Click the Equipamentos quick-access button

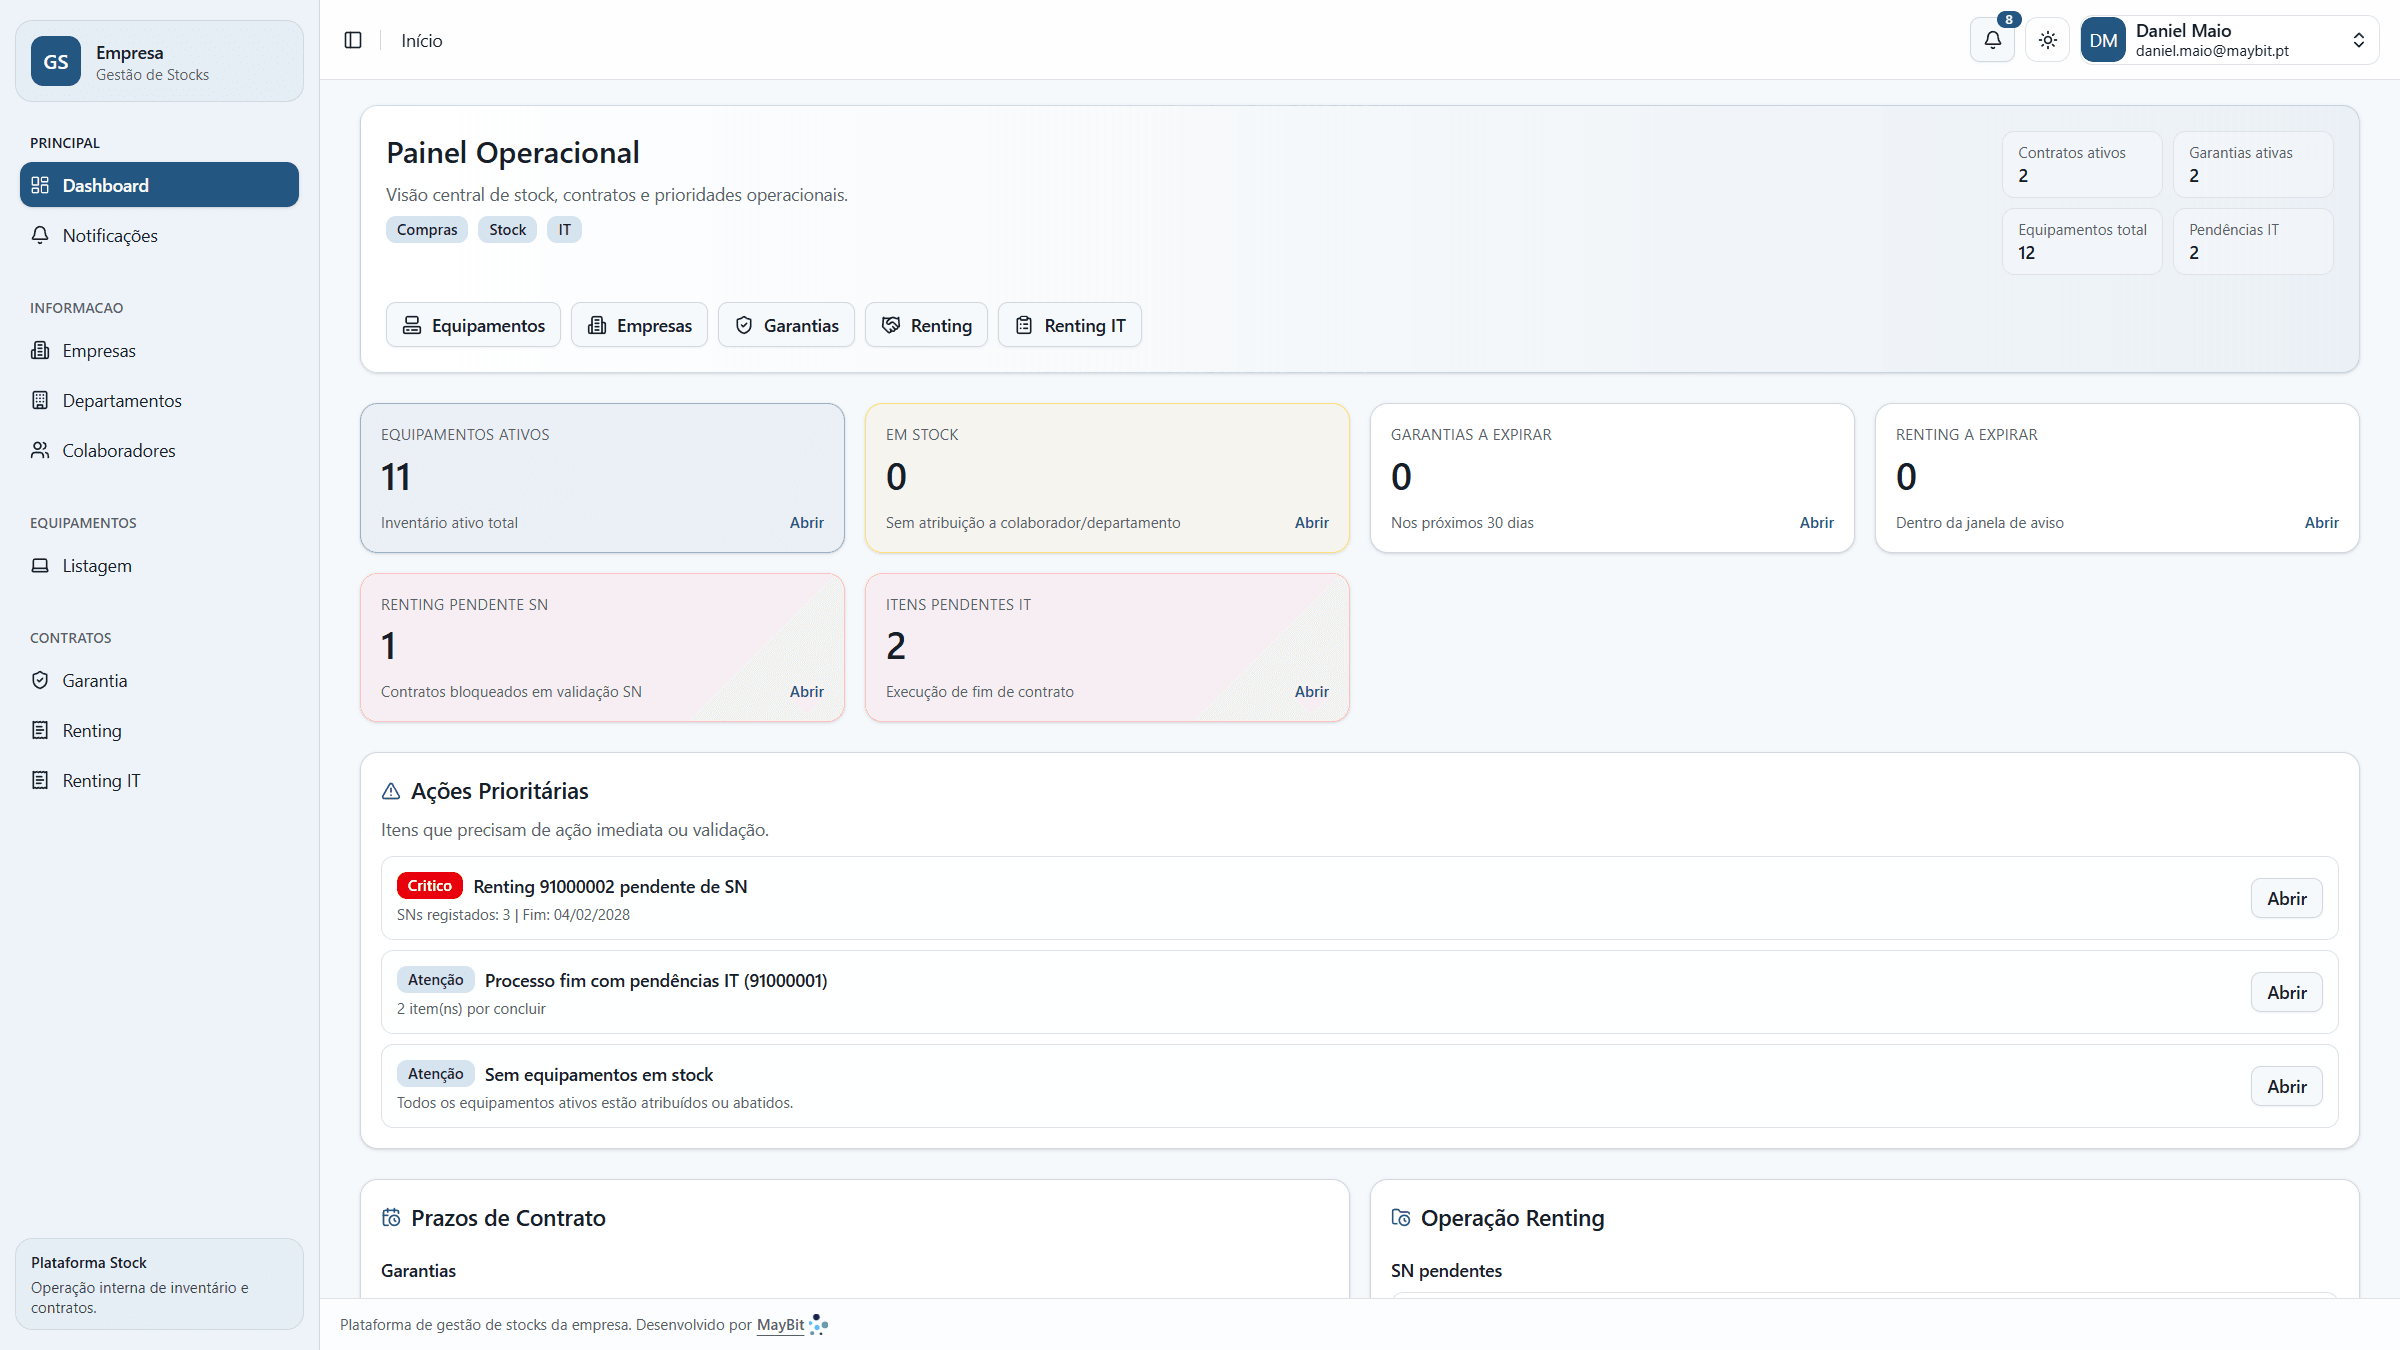pyautogui.click(x=473, y=326)
